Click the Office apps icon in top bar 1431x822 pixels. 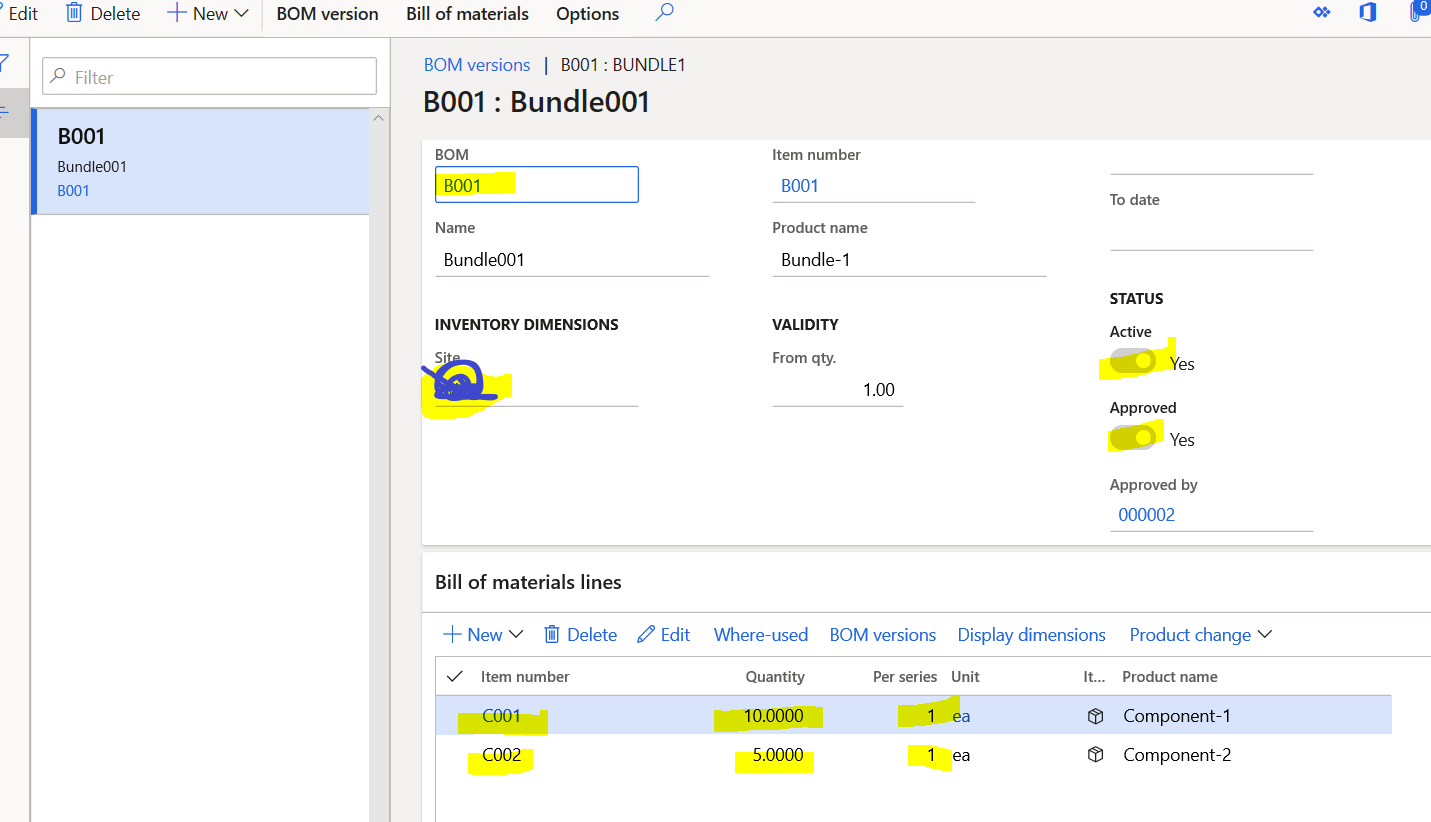tap(1367, 12)
